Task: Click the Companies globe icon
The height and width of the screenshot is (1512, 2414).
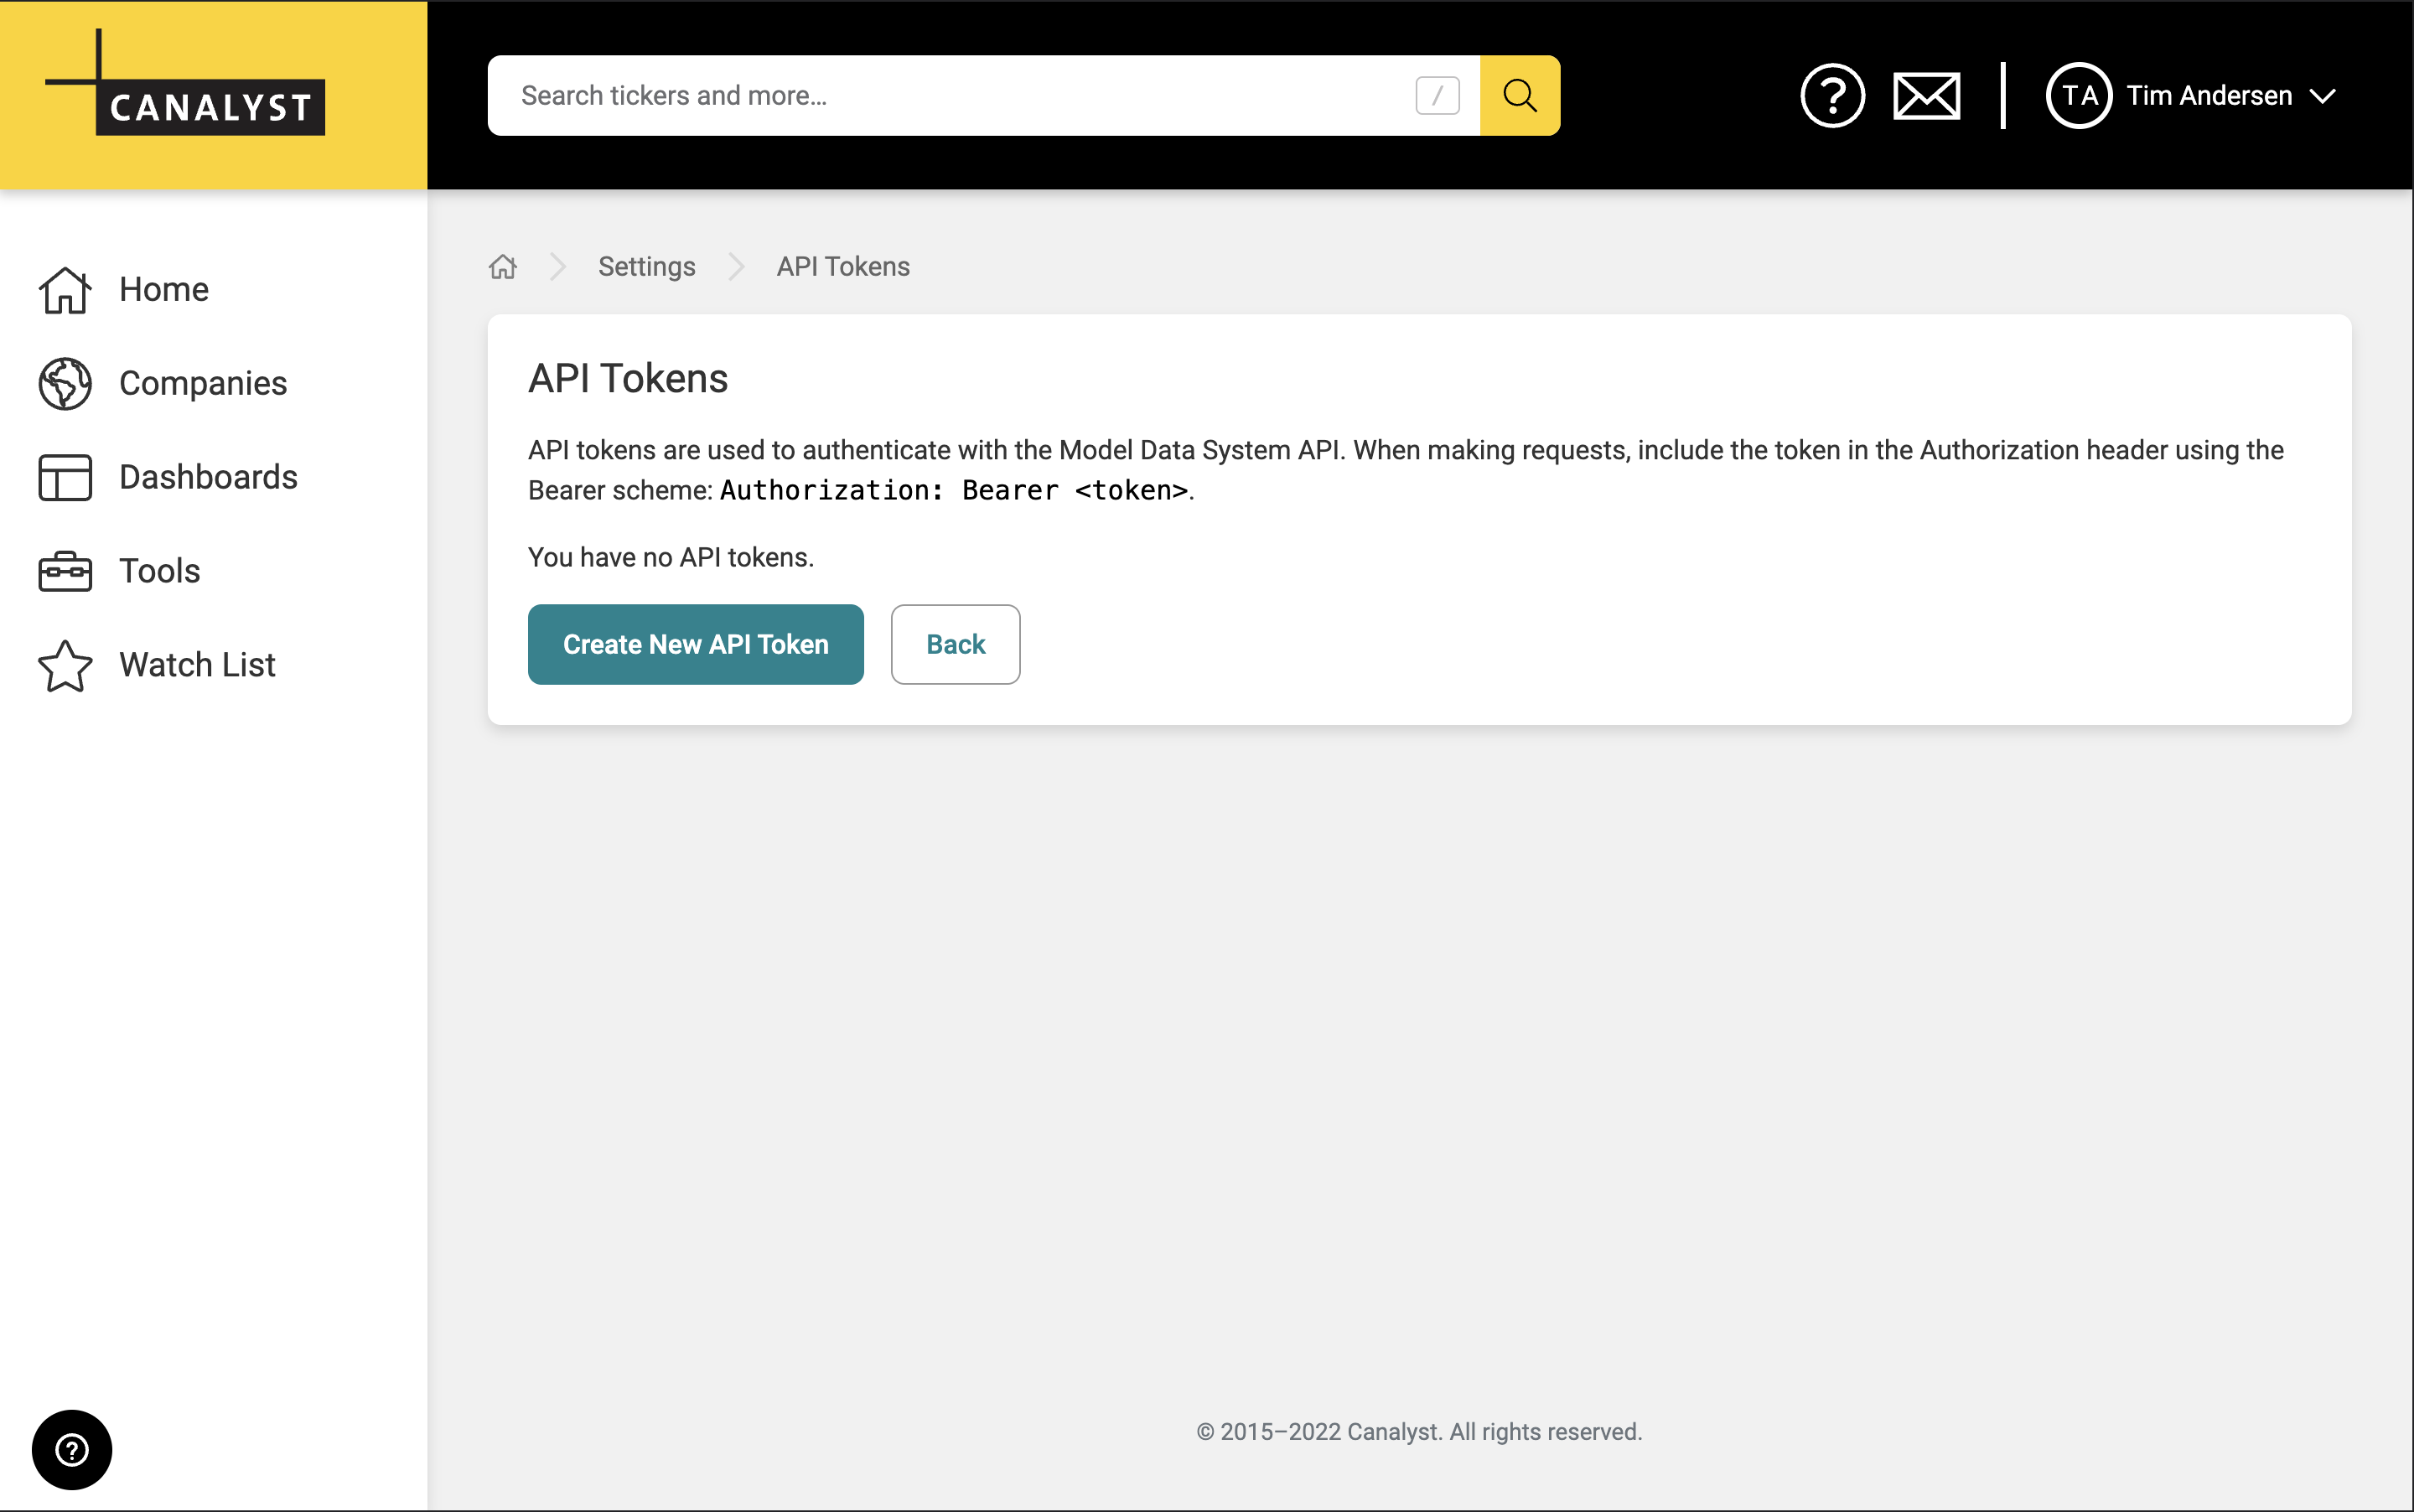Action: 65,383
